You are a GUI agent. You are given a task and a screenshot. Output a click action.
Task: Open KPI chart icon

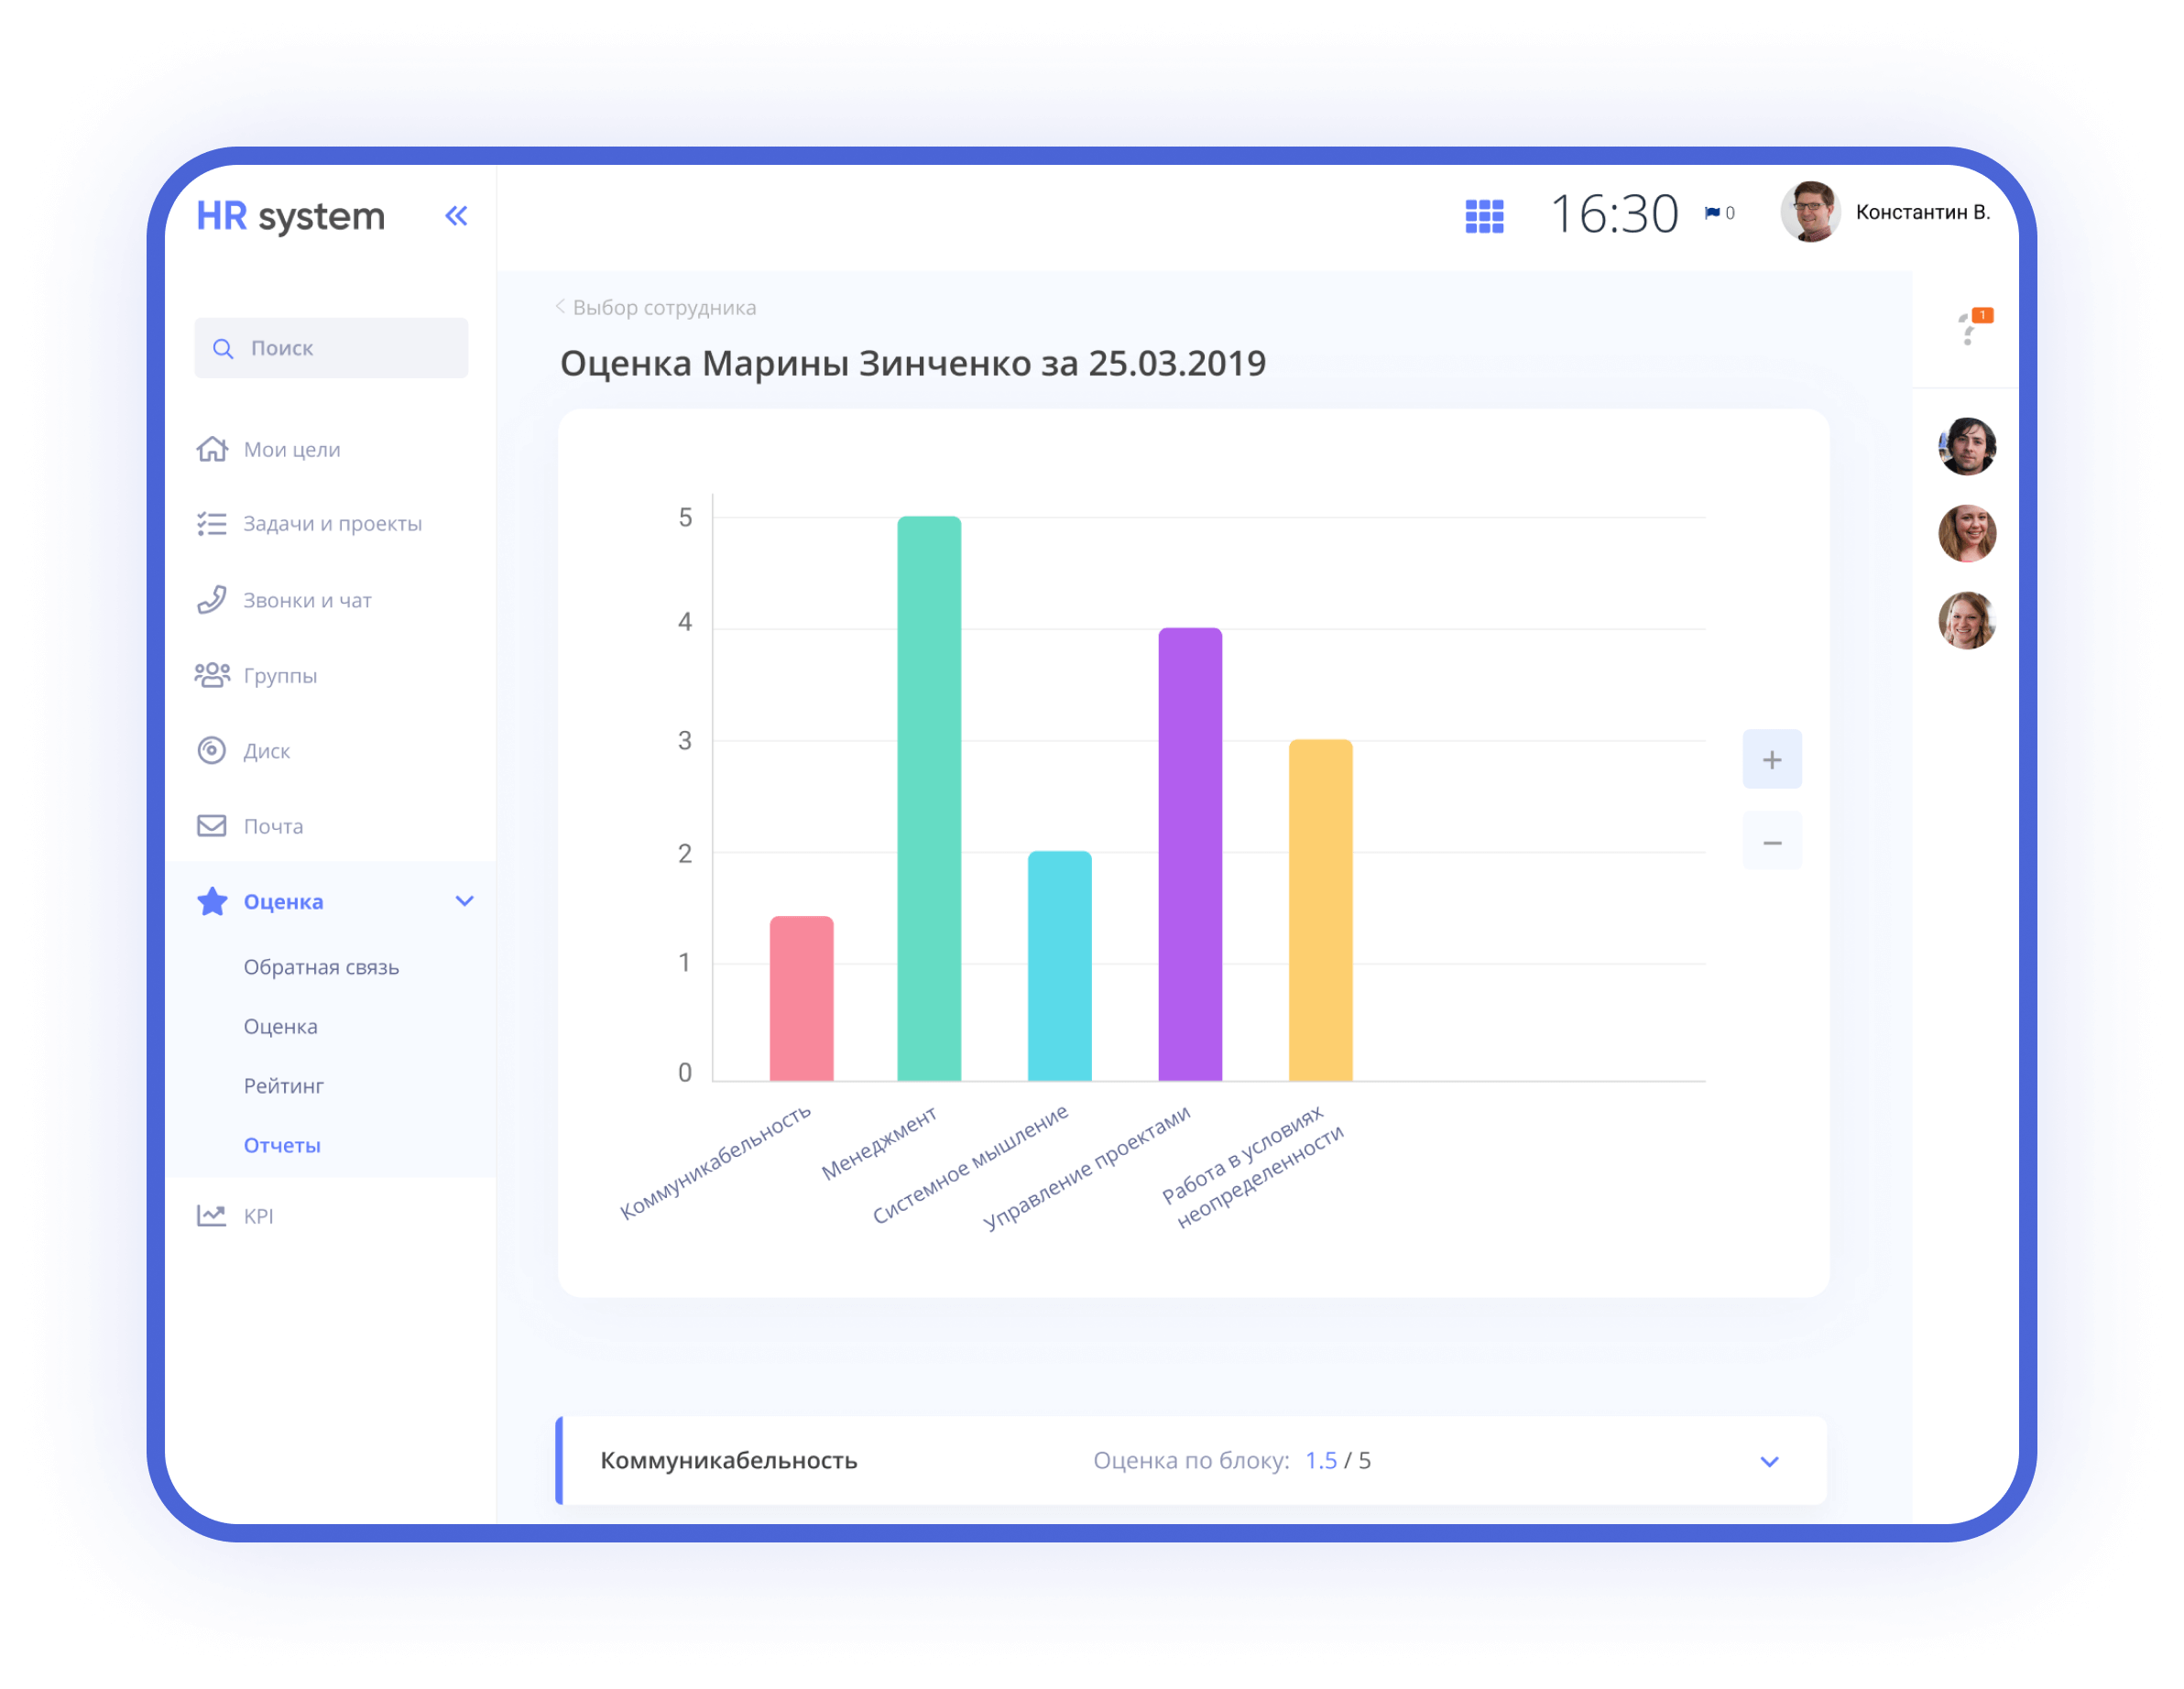click(x=212, y=1216)
